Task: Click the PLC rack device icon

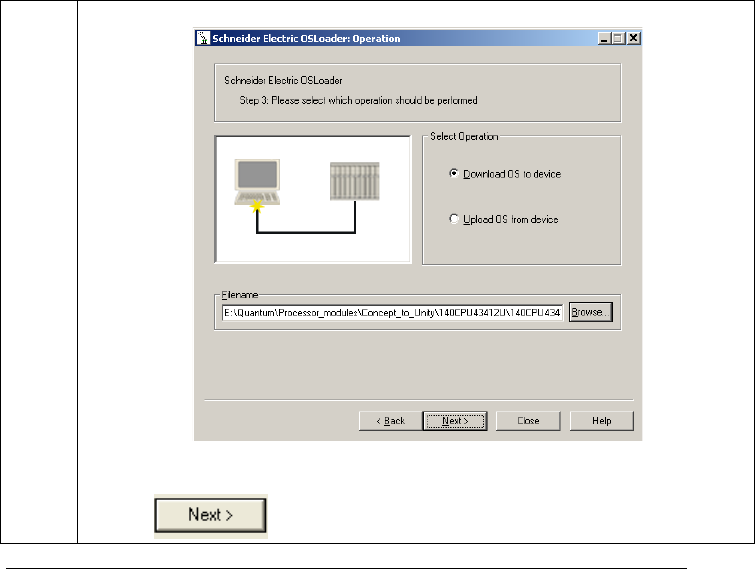Action: [355, 181]
